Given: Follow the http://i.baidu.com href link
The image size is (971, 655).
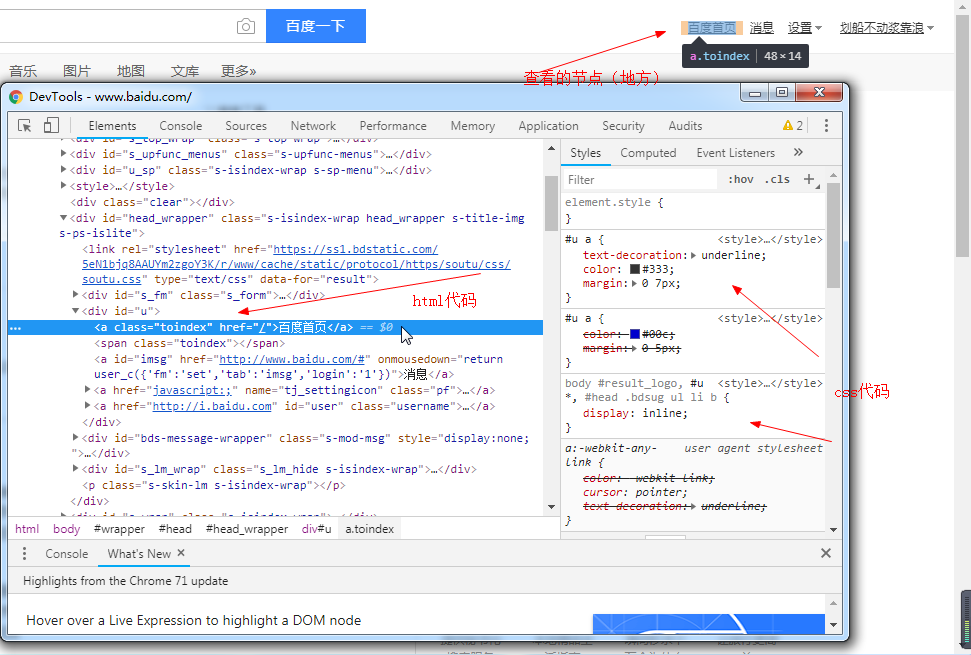Looking at the screenshot, I should point(212,406).
